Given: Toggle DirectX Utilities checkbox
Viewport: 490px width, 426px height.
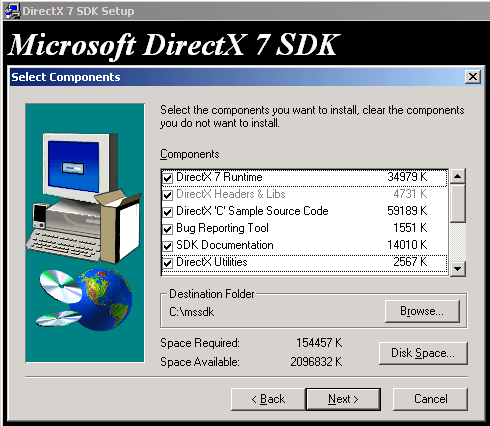Looking at the screenshot, I should (168, 263).
